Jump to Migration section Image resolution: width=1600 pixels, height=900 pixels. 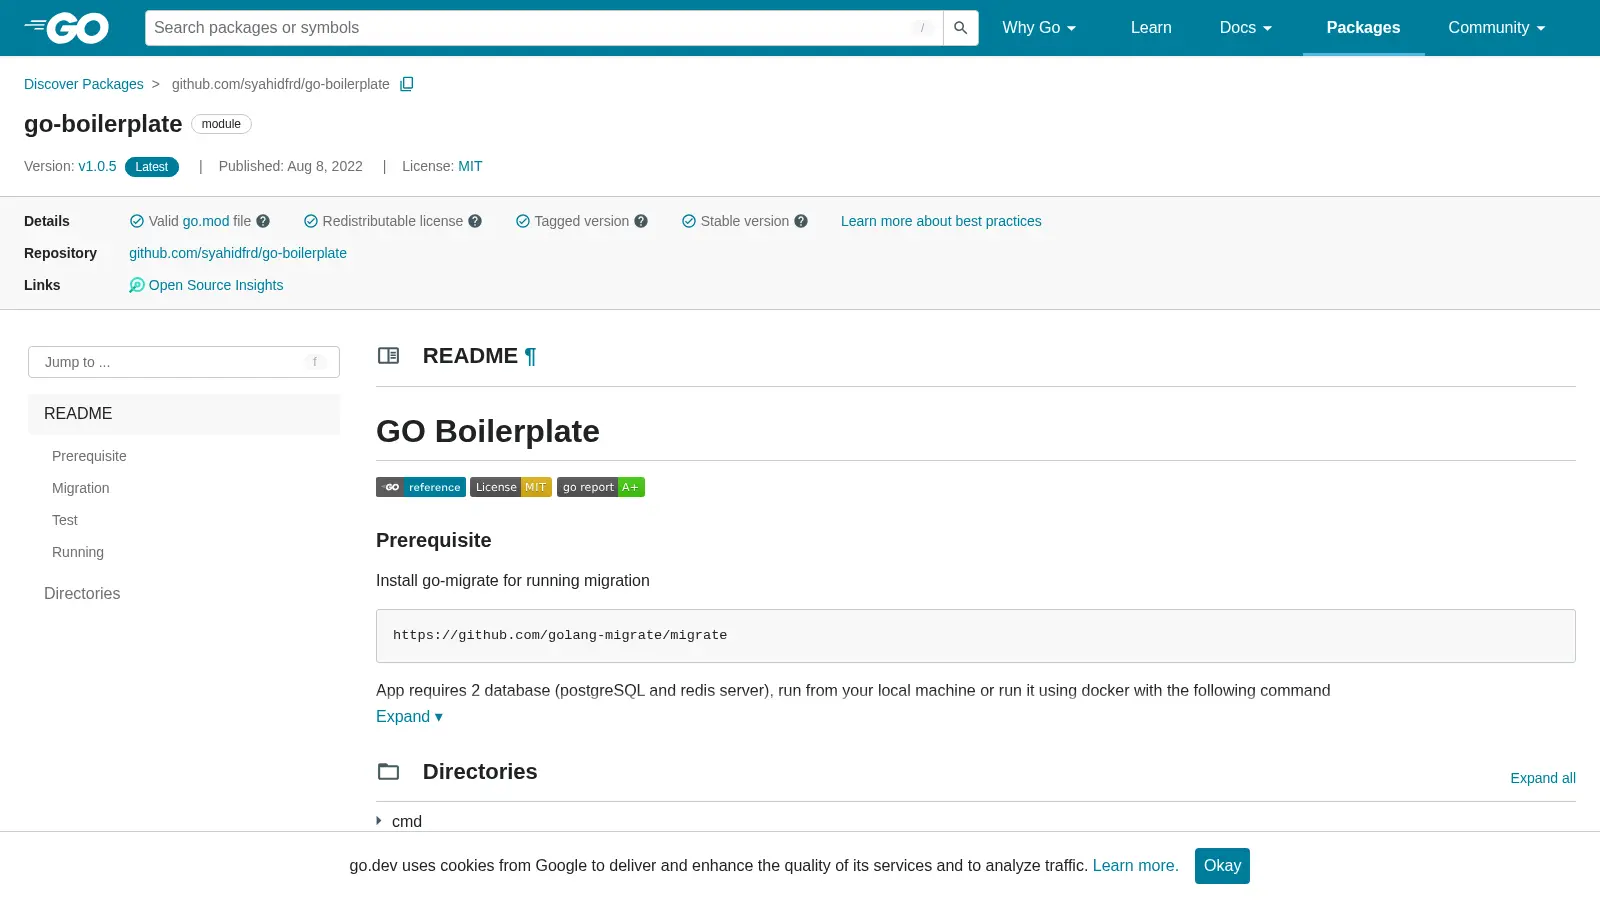point(81,488)
